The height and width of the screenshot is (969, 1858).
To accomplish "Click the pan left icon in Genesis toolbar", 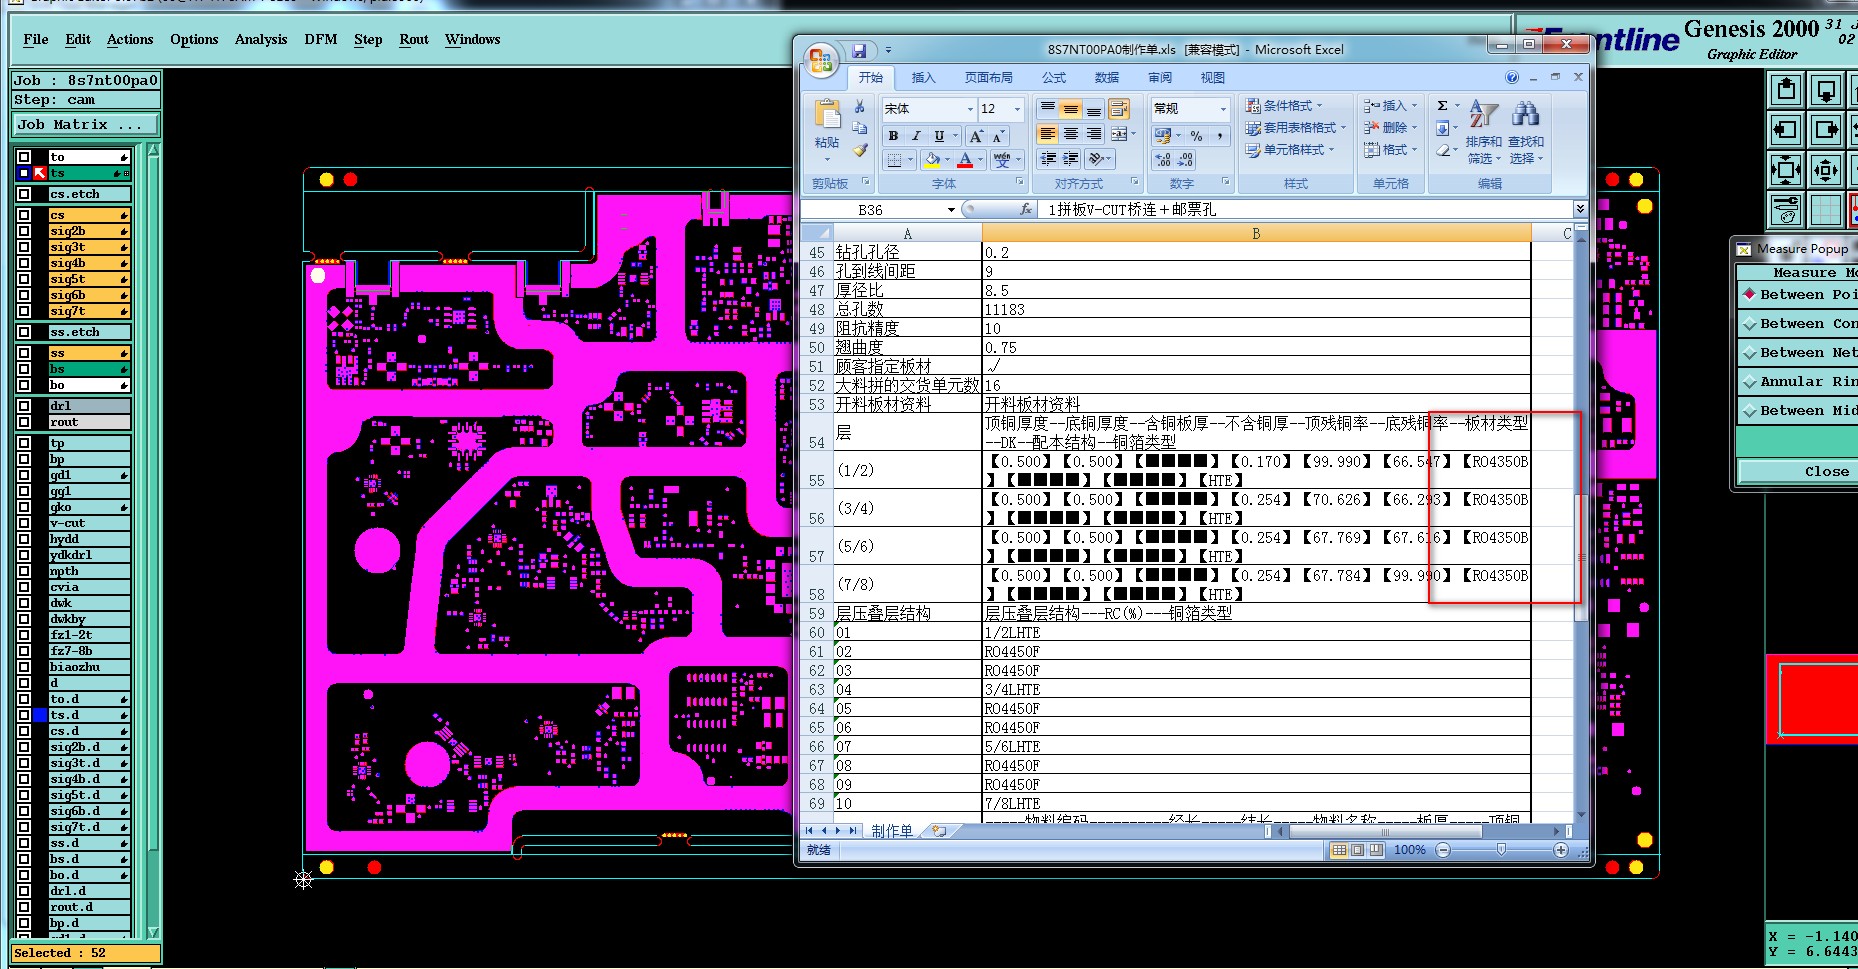I will pyautogui.click(x=1786, y=130).
